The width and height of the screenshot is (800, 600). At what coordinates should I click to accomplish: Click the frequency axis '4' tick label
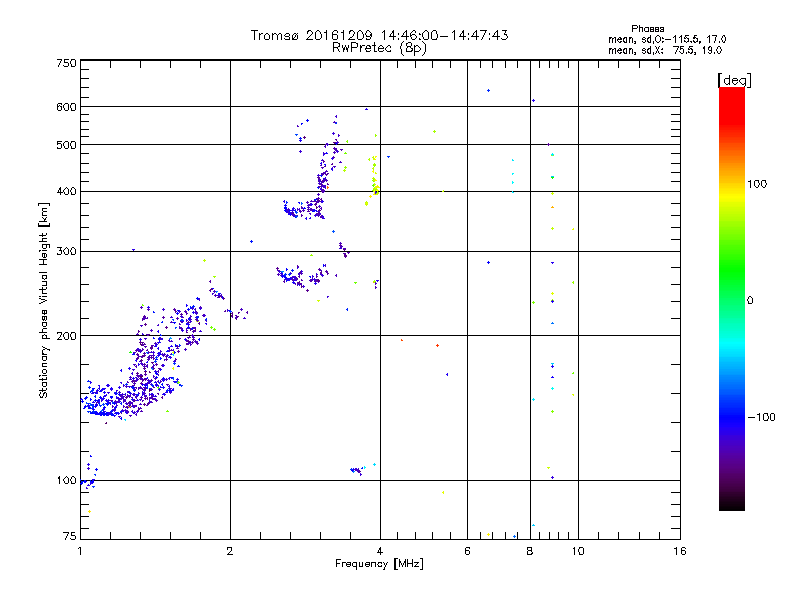click(380, 551)
